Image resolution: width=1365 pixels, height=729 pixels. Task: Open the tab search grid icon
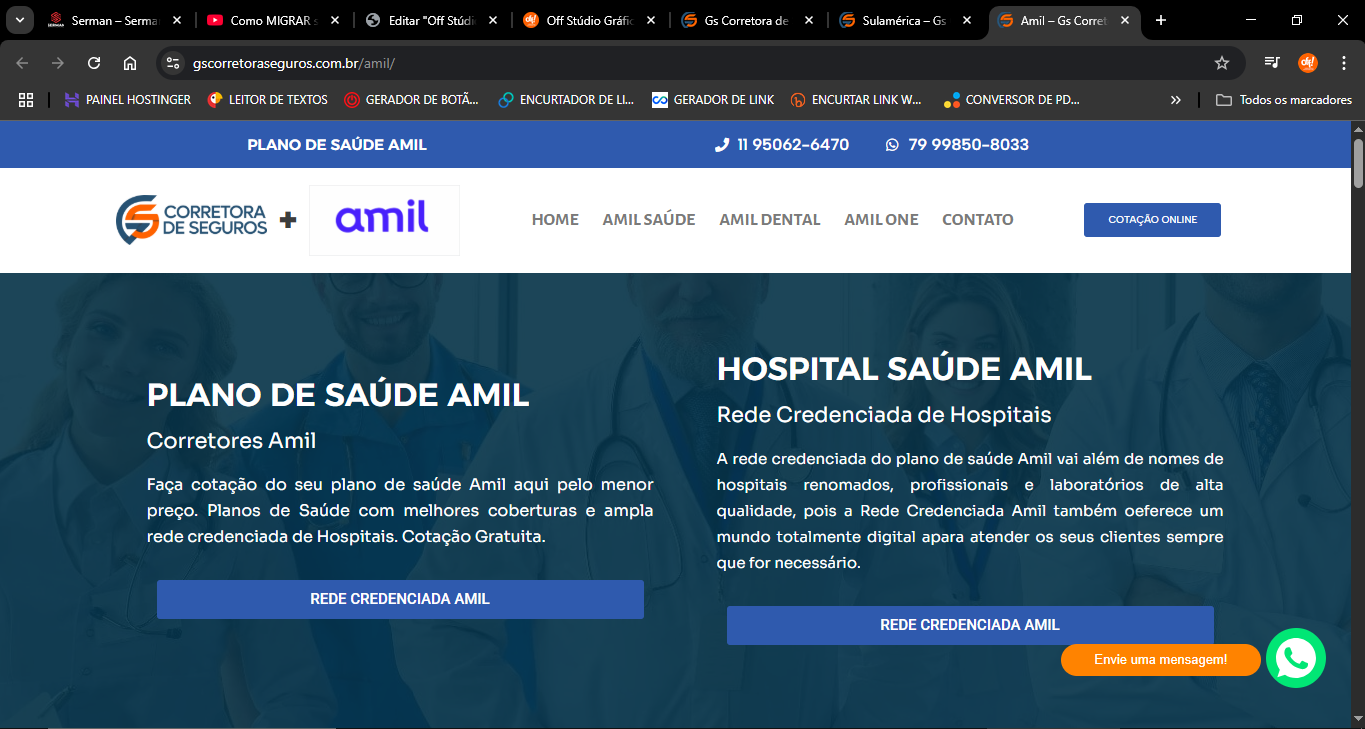tap(26, 99)
